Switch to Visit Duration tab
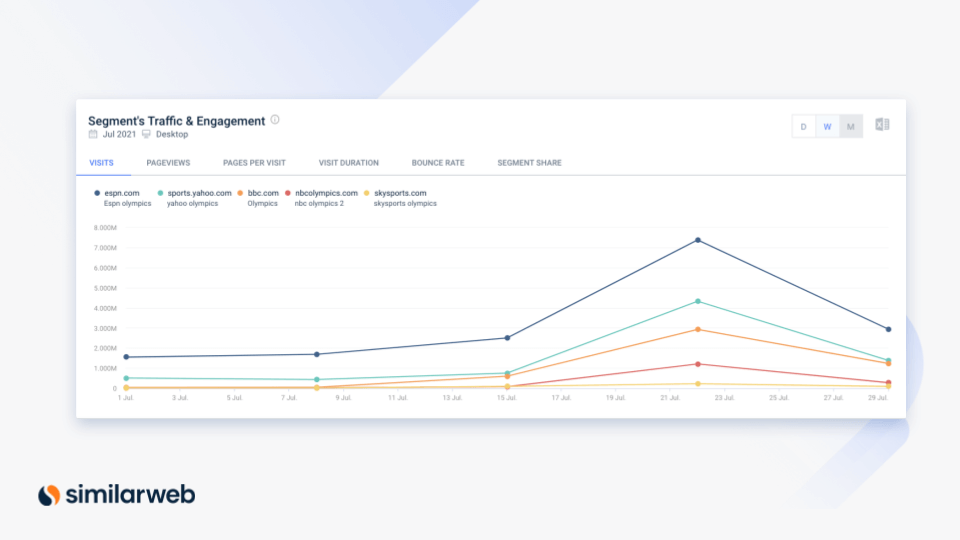Image resolution: width=960 pixels, height=540 pixels. click(x=348, y=163)
